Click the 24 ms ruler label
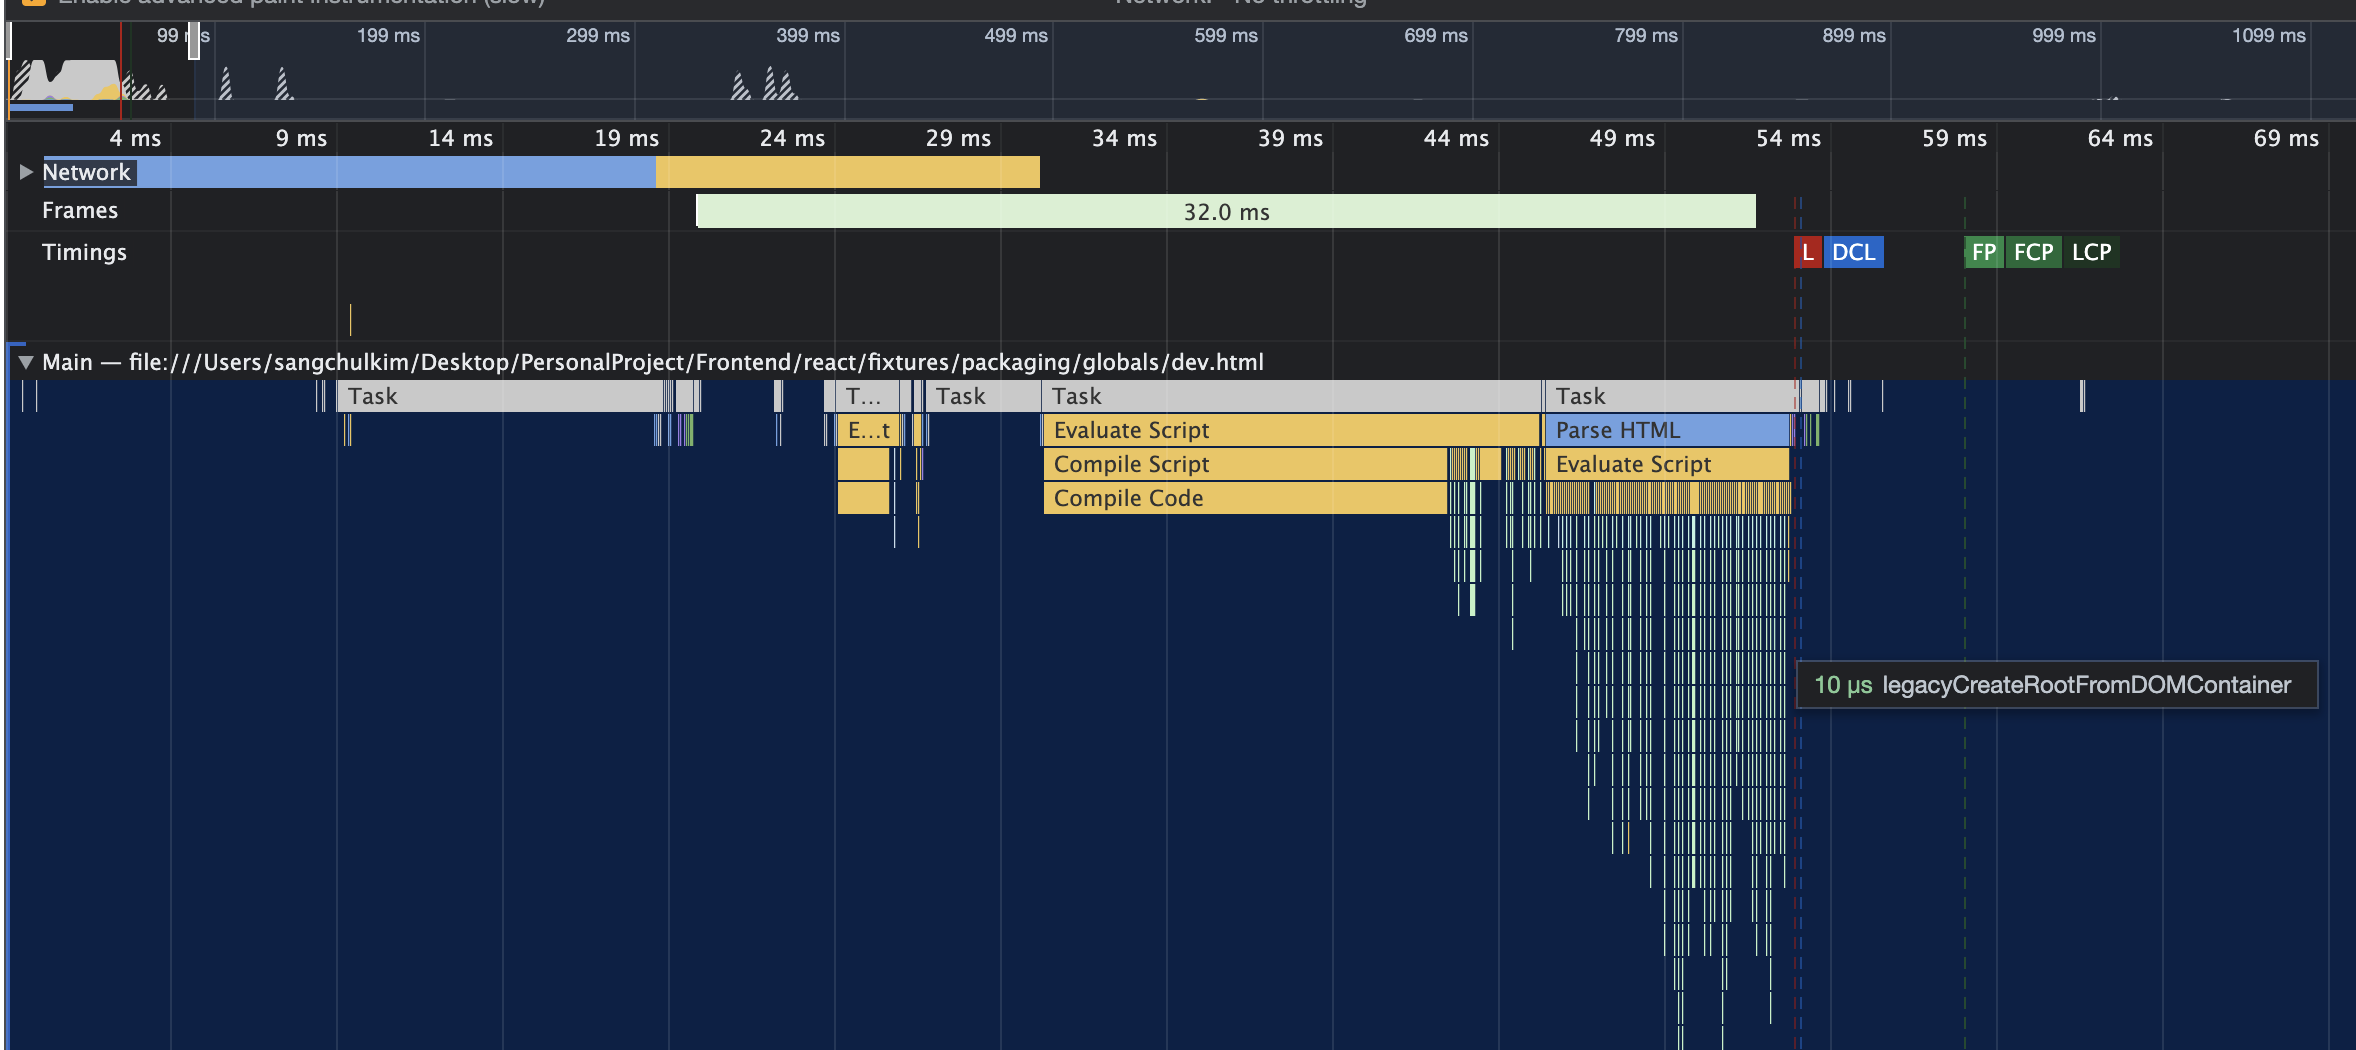This screenshot has width=2356, height=1050. click(x=792, y=138)
